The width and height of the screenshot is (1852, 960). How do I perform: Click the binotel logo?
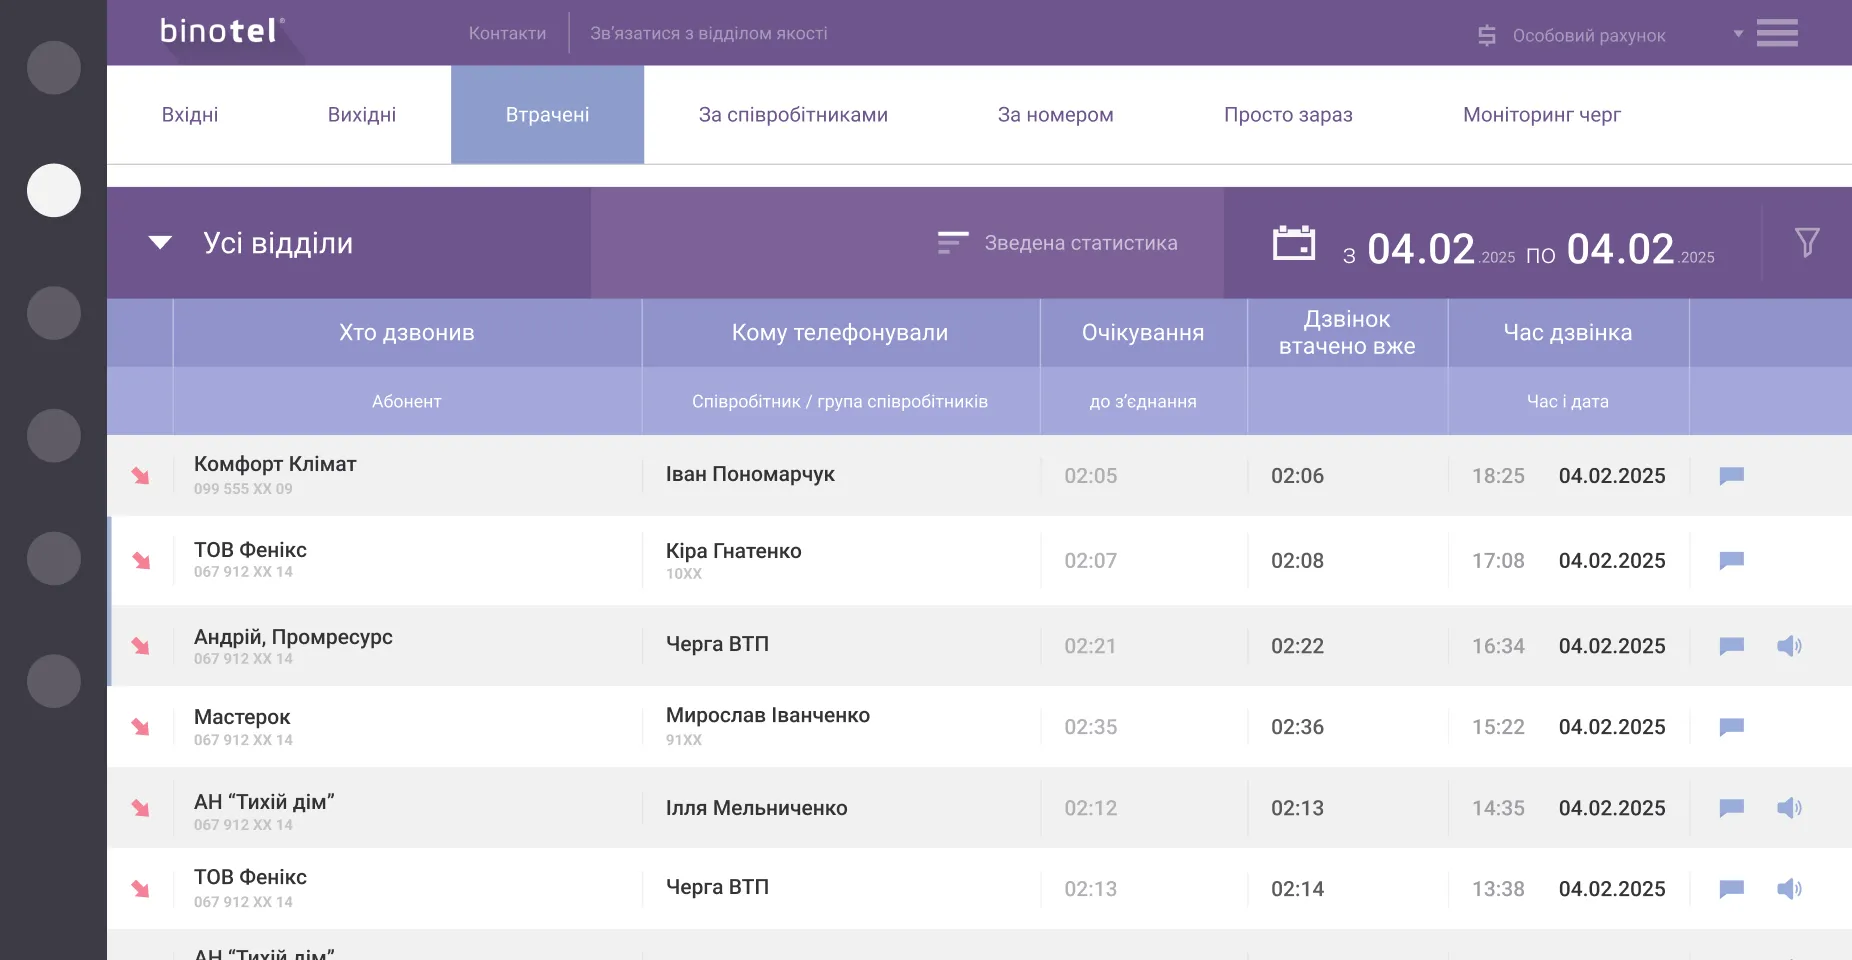pyautogui.click(x=221, y=32)
